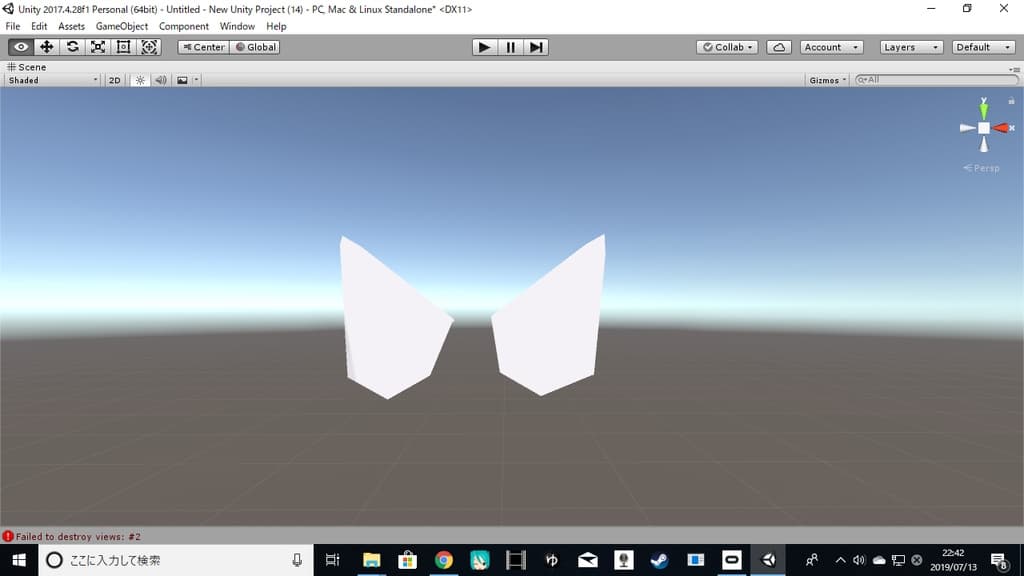Open Steam from the taskbar
Viewport: 1024px width, 576px height.
point(660,560)
